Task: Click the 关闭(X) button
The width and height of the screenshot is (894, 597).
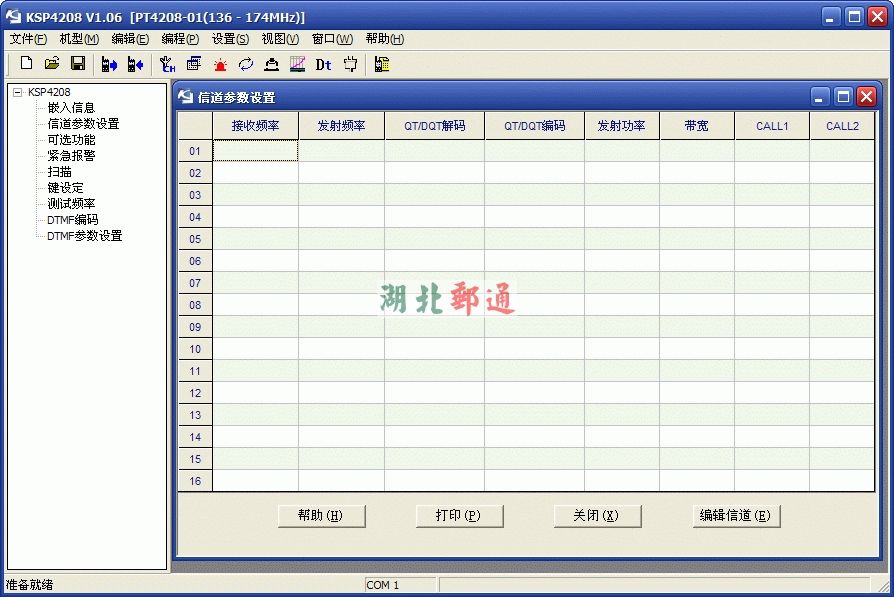Action: (597, 516)
